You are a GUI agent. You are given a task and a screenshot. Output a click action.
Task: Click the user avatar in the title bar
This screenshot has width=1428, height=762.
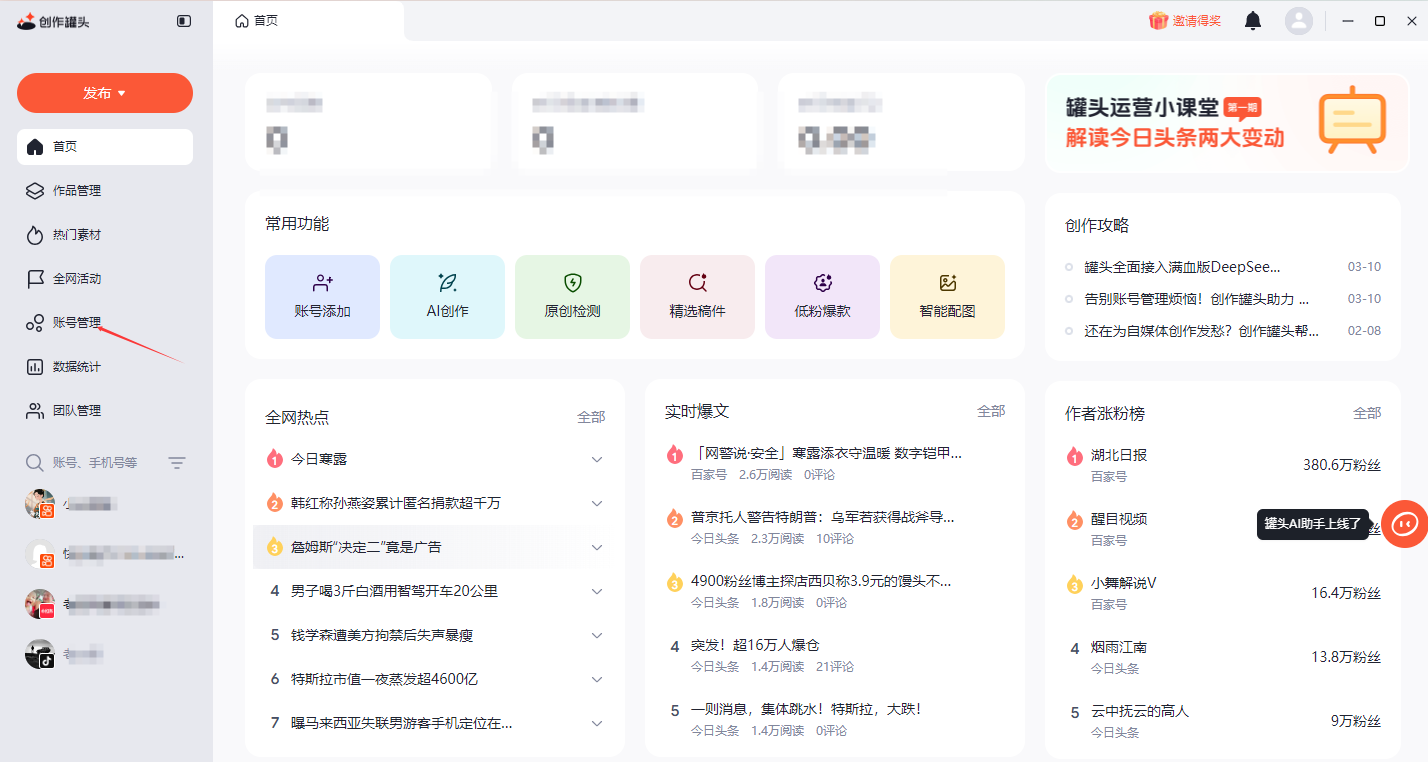click(1298, 20)
